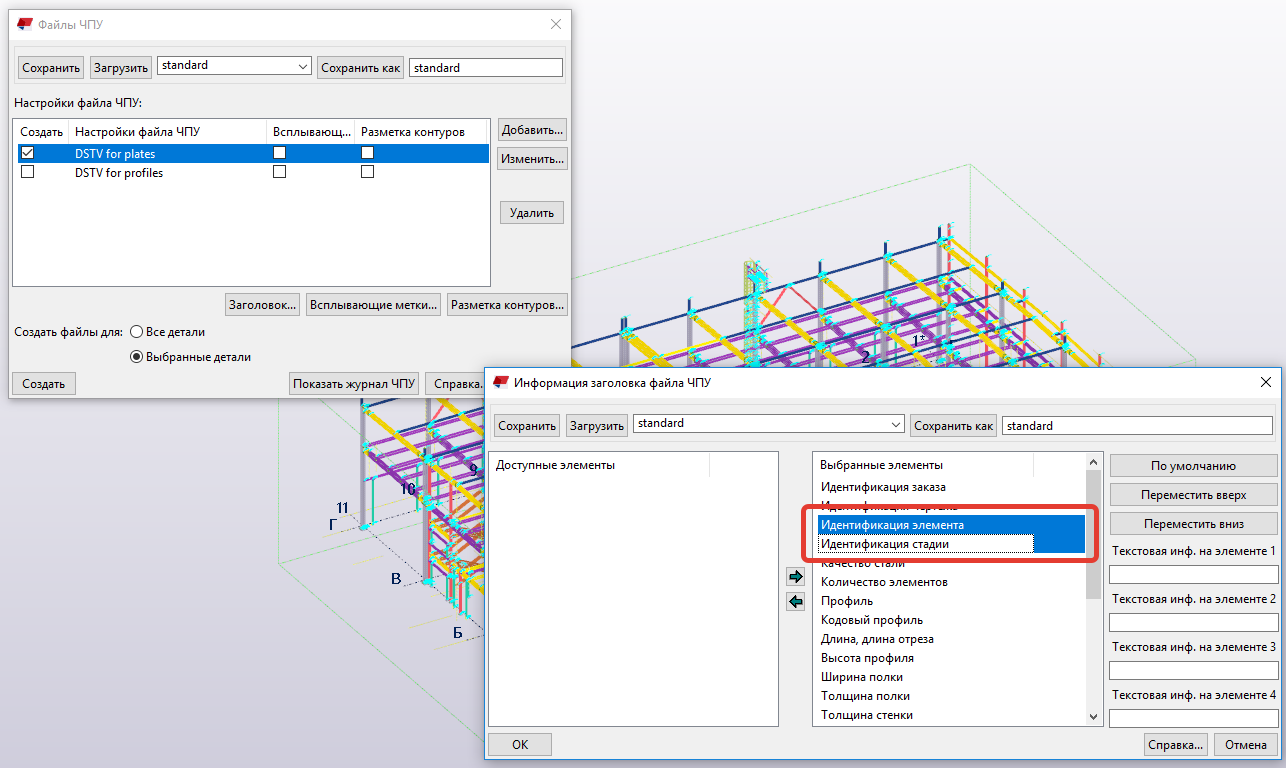Viewport: 1286px width, 768px height.
Task: Enable contour marking for DSTV for profiles
Action: 368,172
